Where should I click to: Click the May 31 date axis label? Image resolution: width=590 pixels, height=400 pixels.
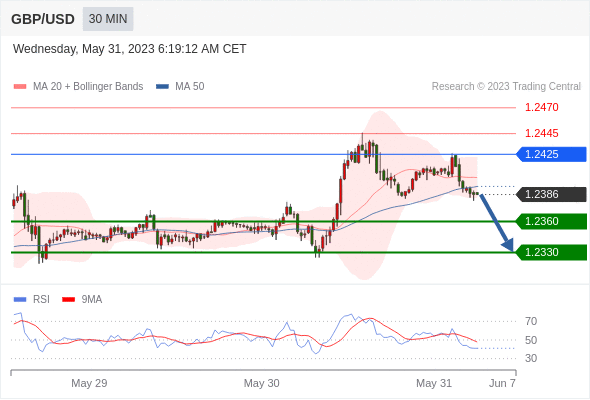[434, 383]
